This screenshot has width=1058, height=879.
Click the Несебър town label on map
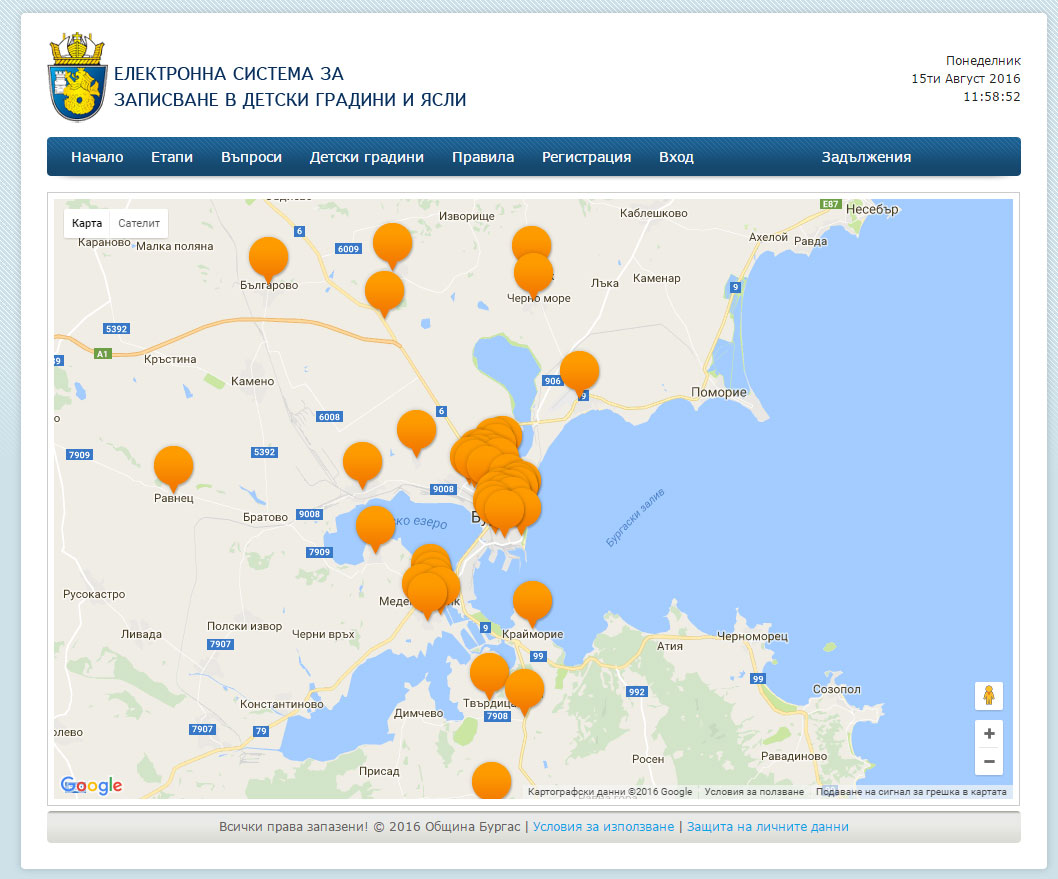pyautogui.click(x=872, y=209)
